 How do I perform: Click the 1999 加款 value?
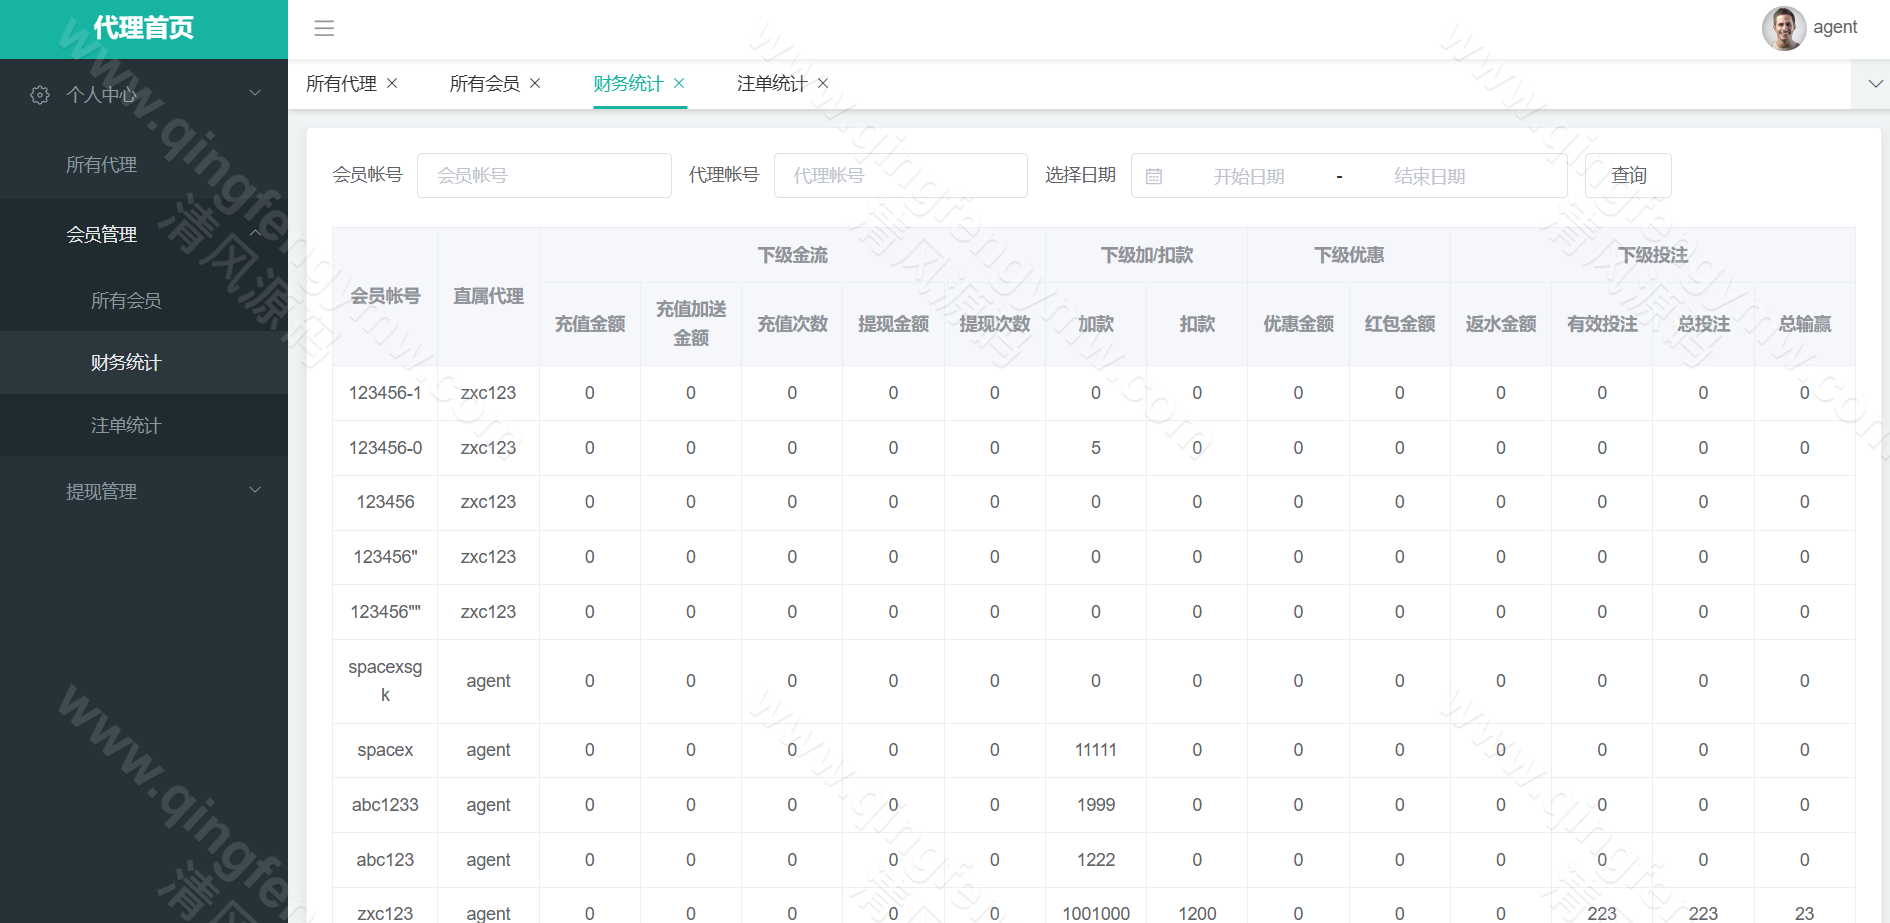(1096, 806)
